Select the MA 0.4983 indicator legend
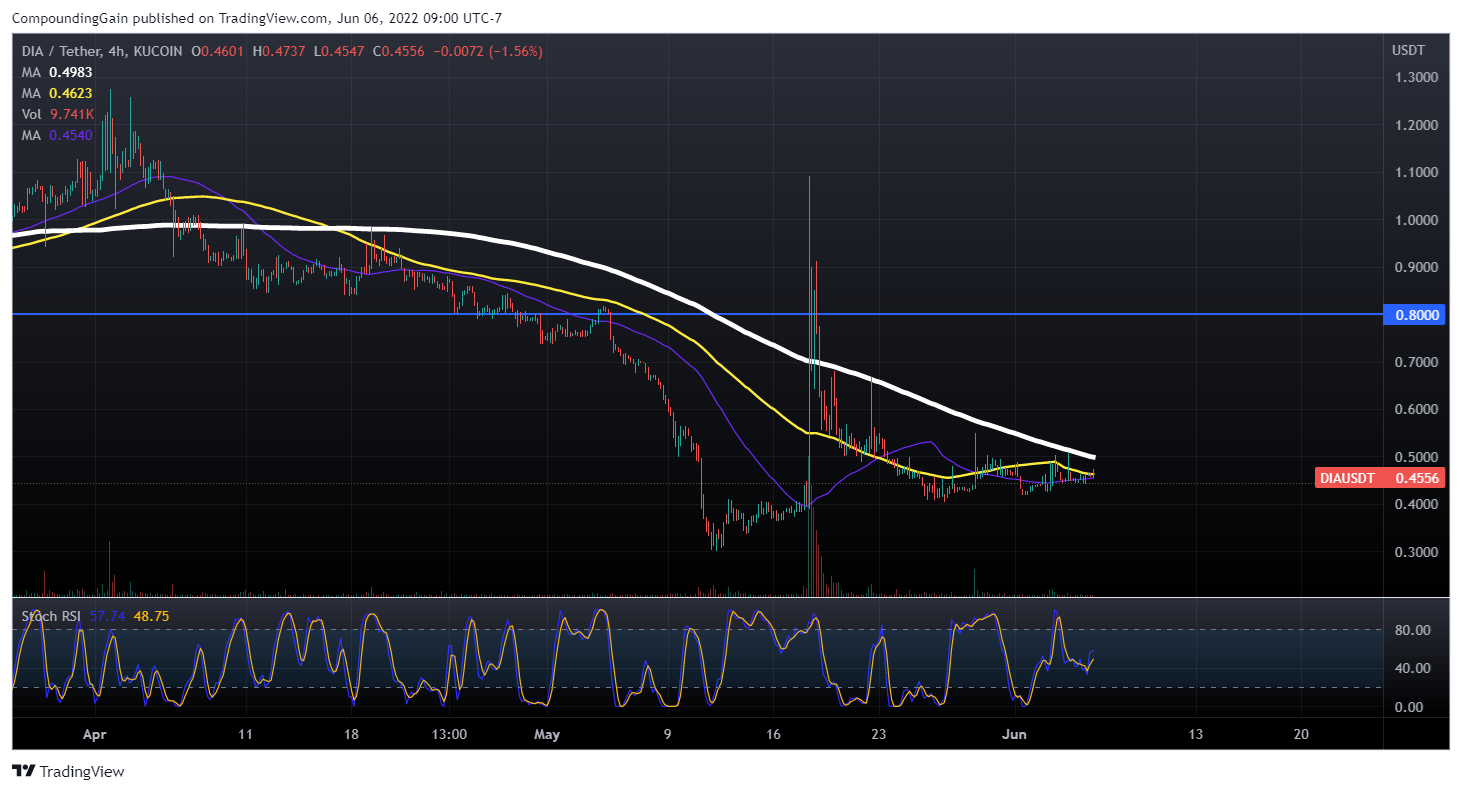 pos(59,72)
